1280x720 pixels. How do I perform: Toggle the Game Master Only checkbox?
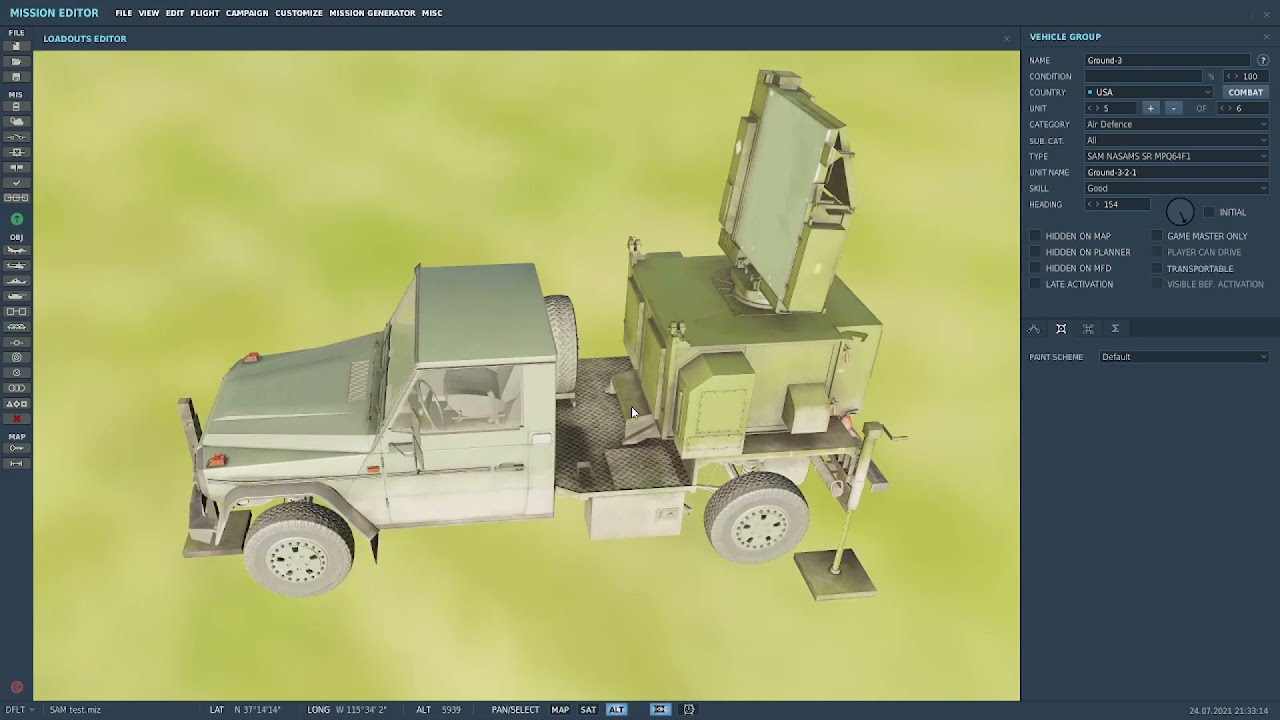[1157, 237]
